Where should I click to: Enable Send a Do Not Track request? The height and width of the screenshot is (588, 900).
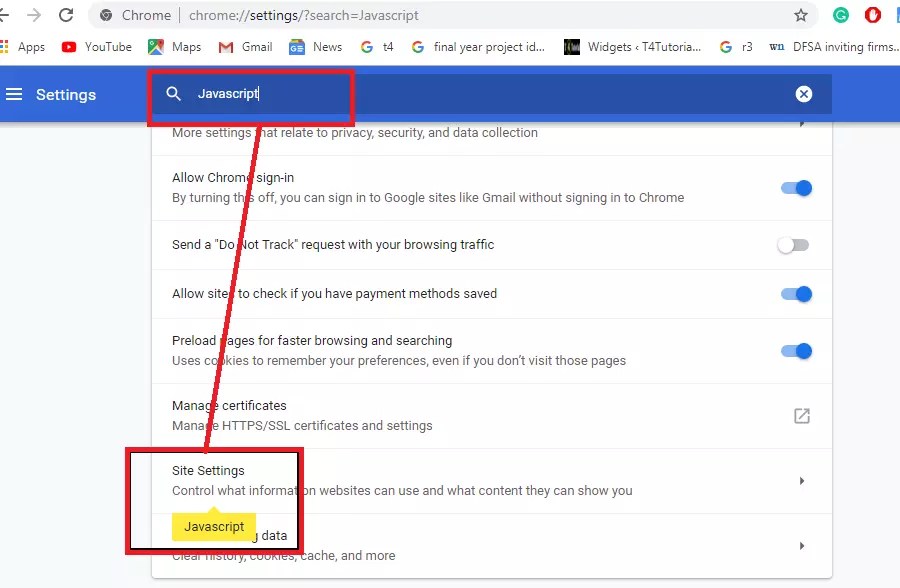click(795, 243)
